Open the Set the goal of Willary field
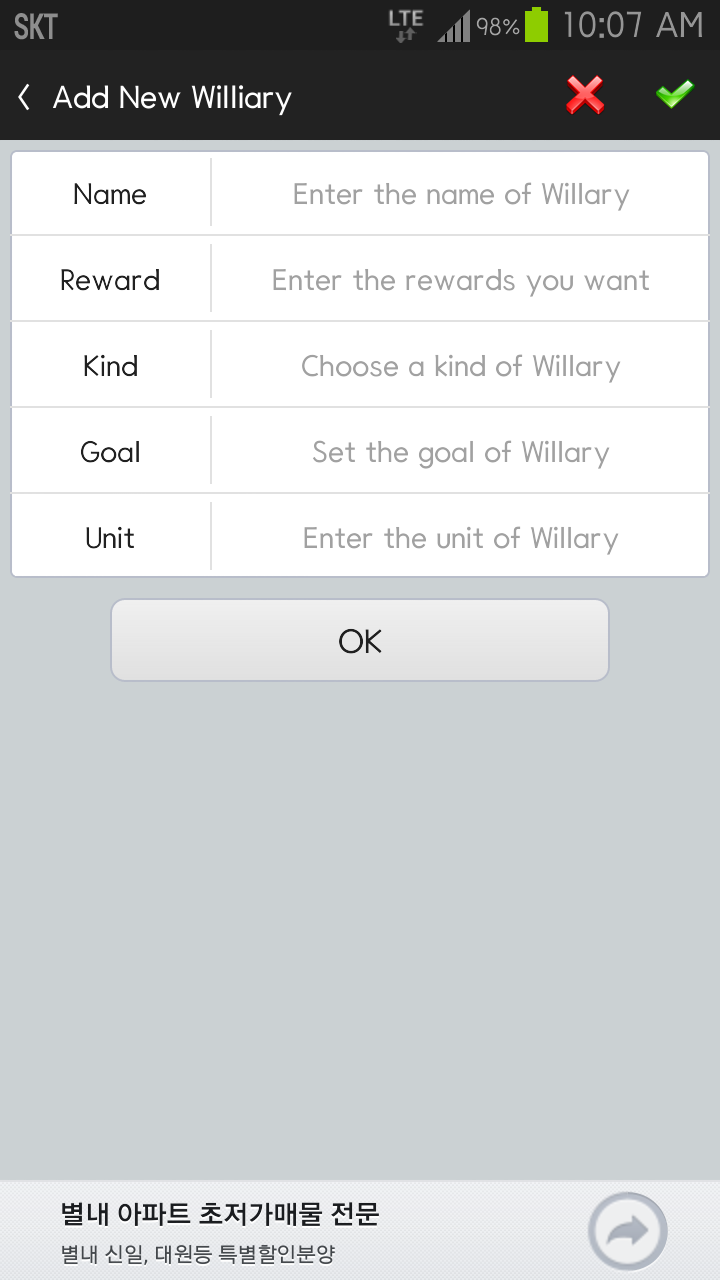 tap(460, 452)
